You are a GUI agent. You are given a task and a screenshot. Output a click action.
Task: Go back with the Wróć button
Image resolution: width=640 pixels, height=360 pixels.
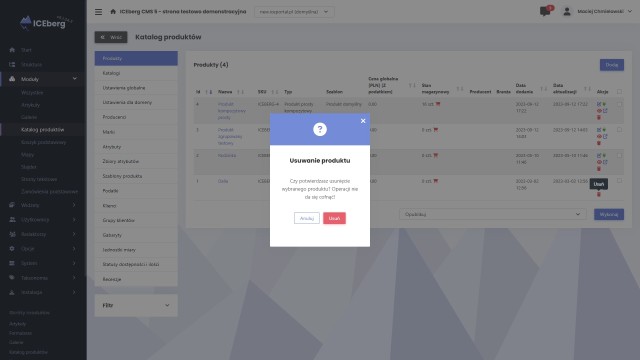click(111, 37)
